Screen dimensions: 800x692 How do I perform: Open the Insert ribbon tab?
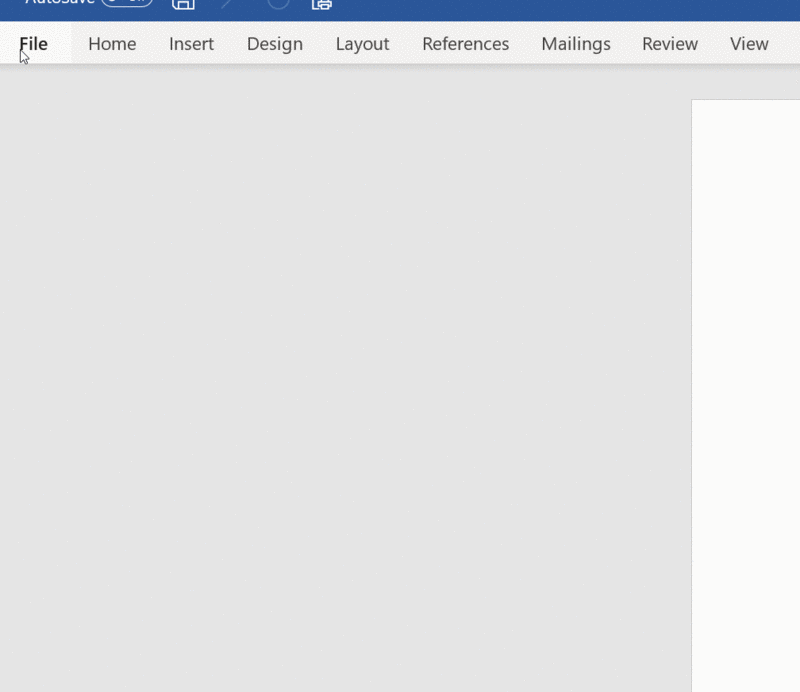click(x=191, y=44)
